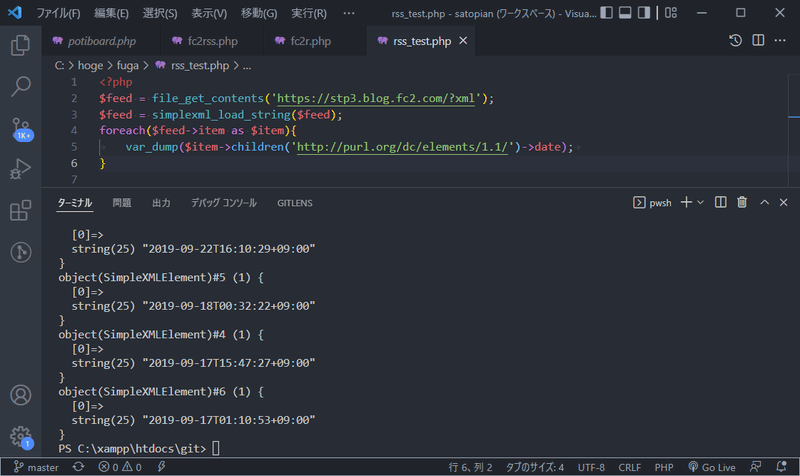Expand breadcrumb symbols ellipsis
The height and width of the screenshot is (476, 800).
(x=247, y=66)
